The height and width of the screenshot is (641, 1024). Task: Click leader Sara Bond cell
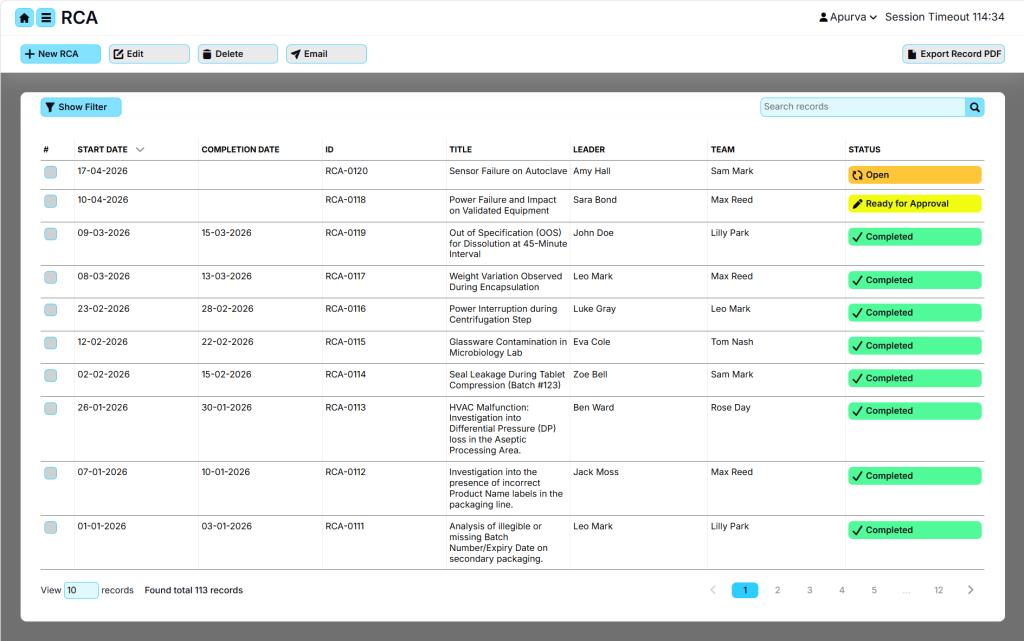[x=595, y=200]
